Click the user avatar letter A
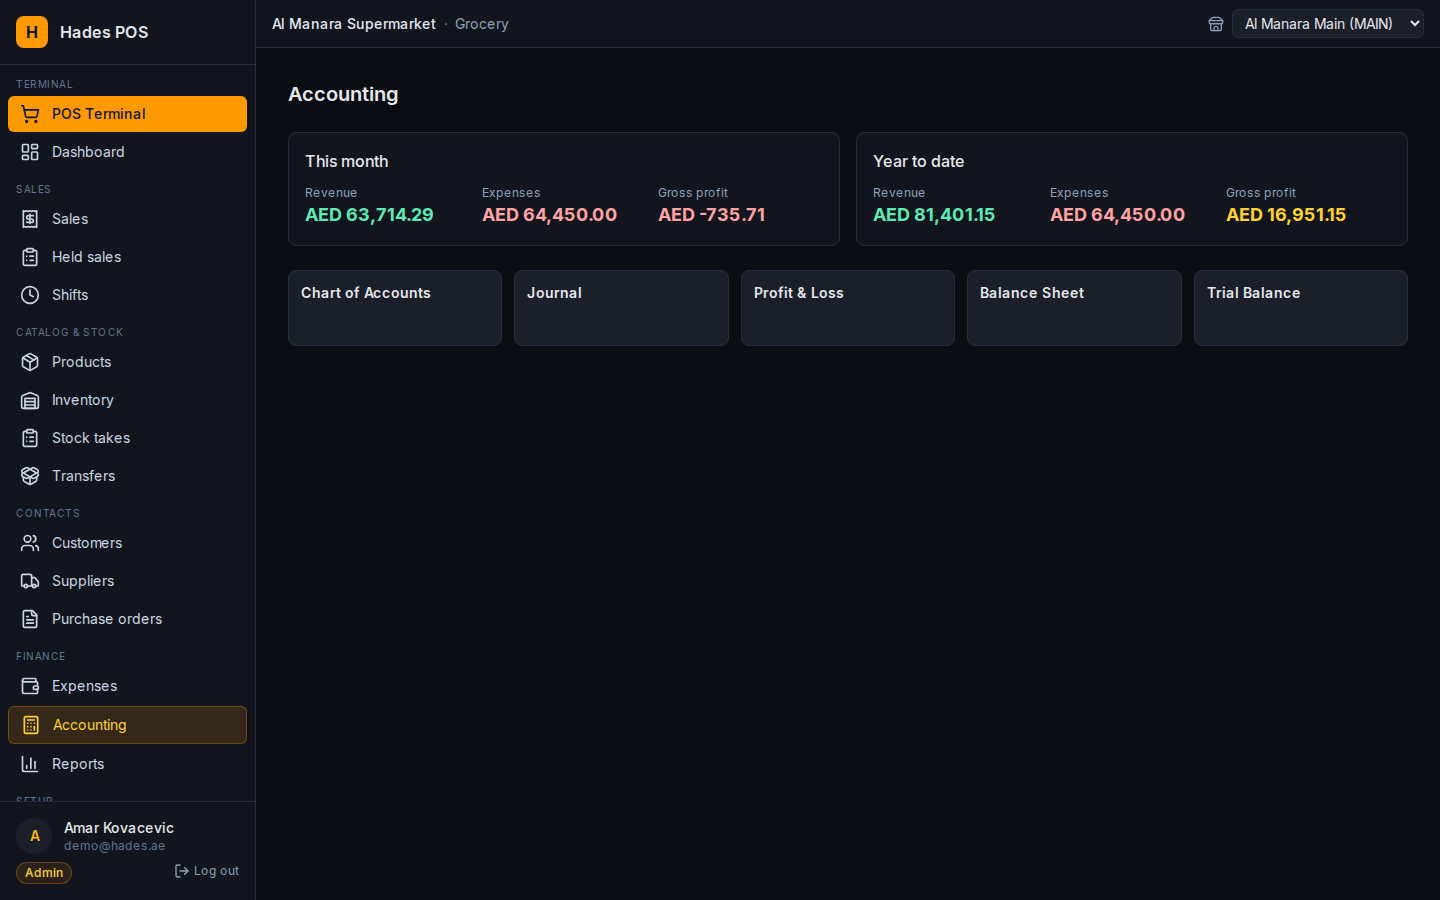This screenshot has height=900, width=1440. click(35, 836)
